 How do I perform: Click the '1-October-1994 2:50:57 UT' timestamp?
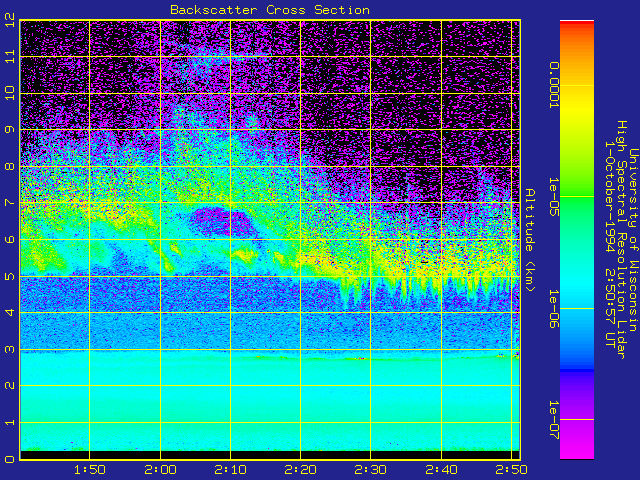610,244
